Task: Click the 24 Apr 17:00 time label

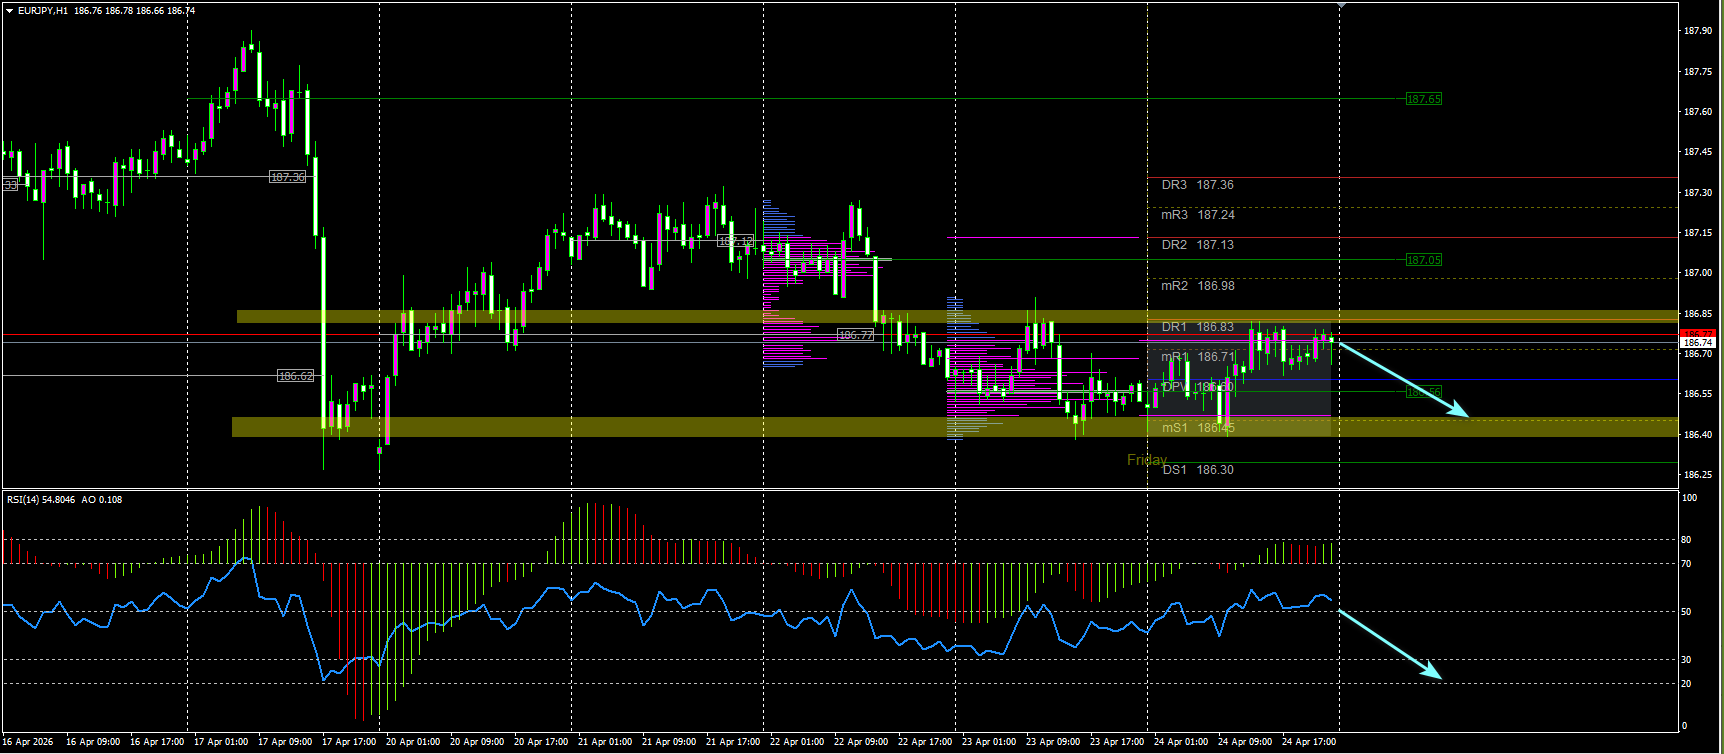Action: pos(1309,742)
